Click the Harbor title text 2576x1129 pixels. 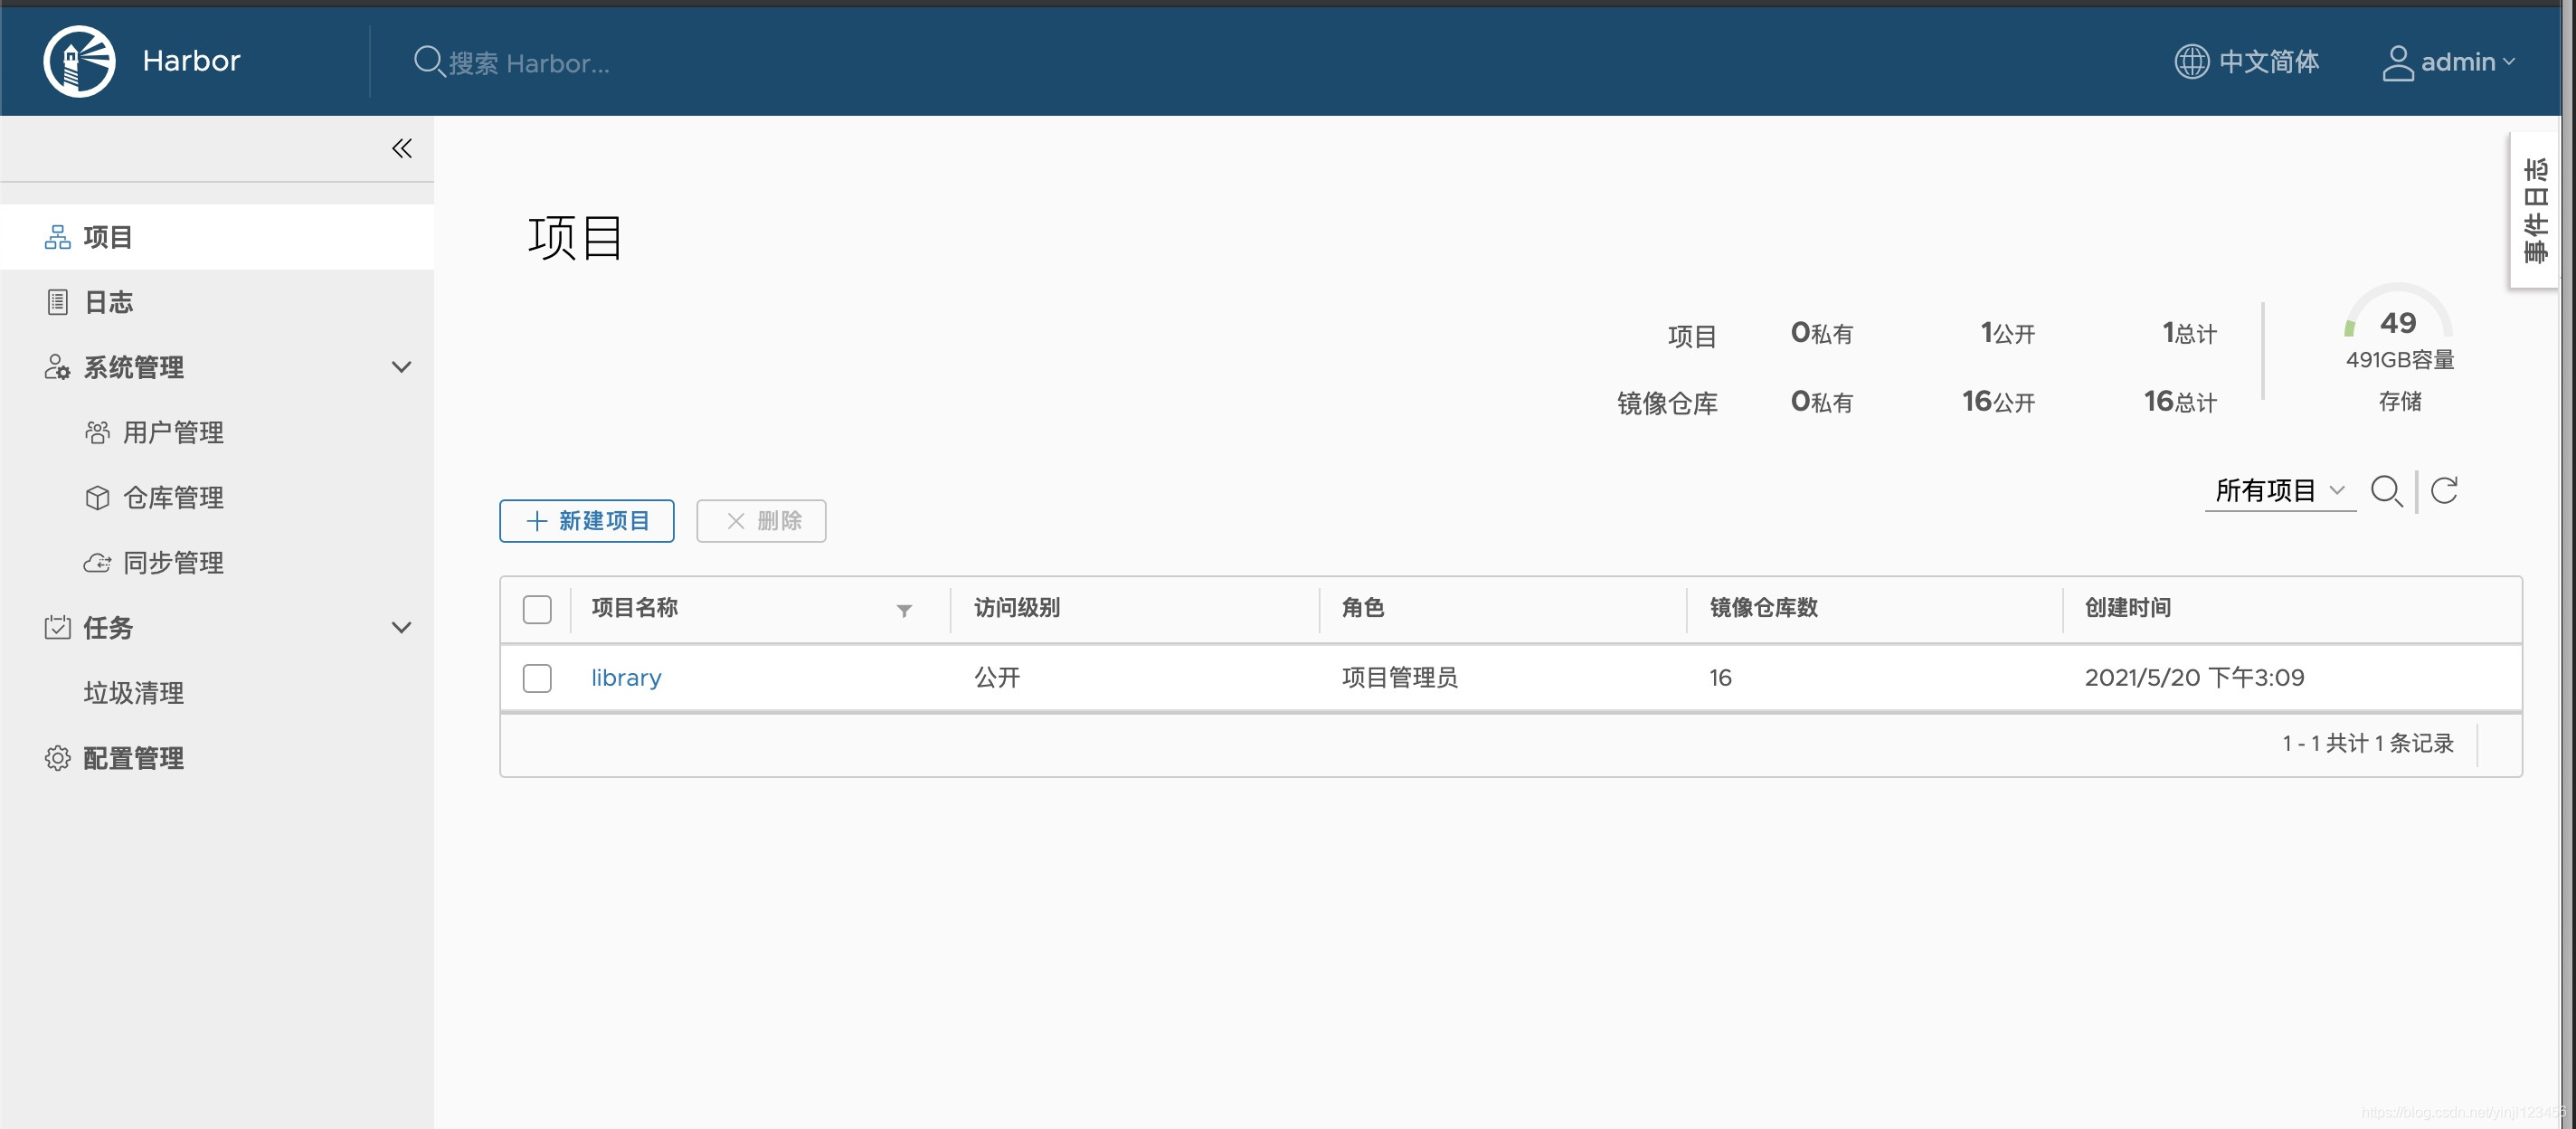coord(191,61)
